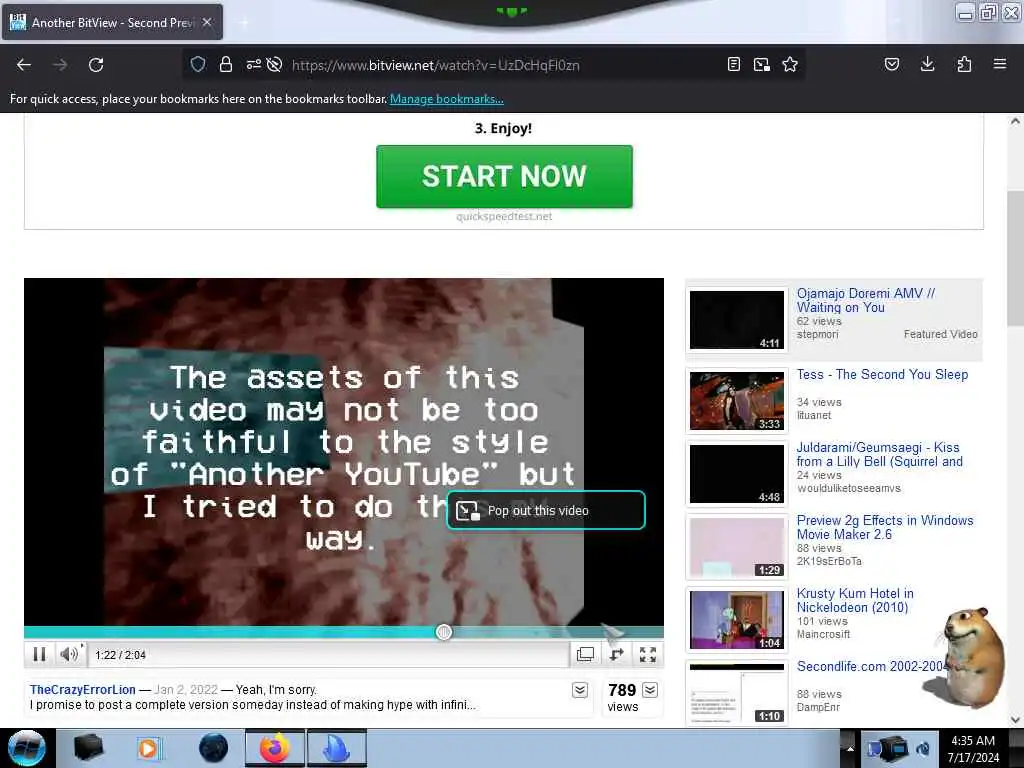Enter fullscreen video mode

pyautogui.click(x=648, y=654)
